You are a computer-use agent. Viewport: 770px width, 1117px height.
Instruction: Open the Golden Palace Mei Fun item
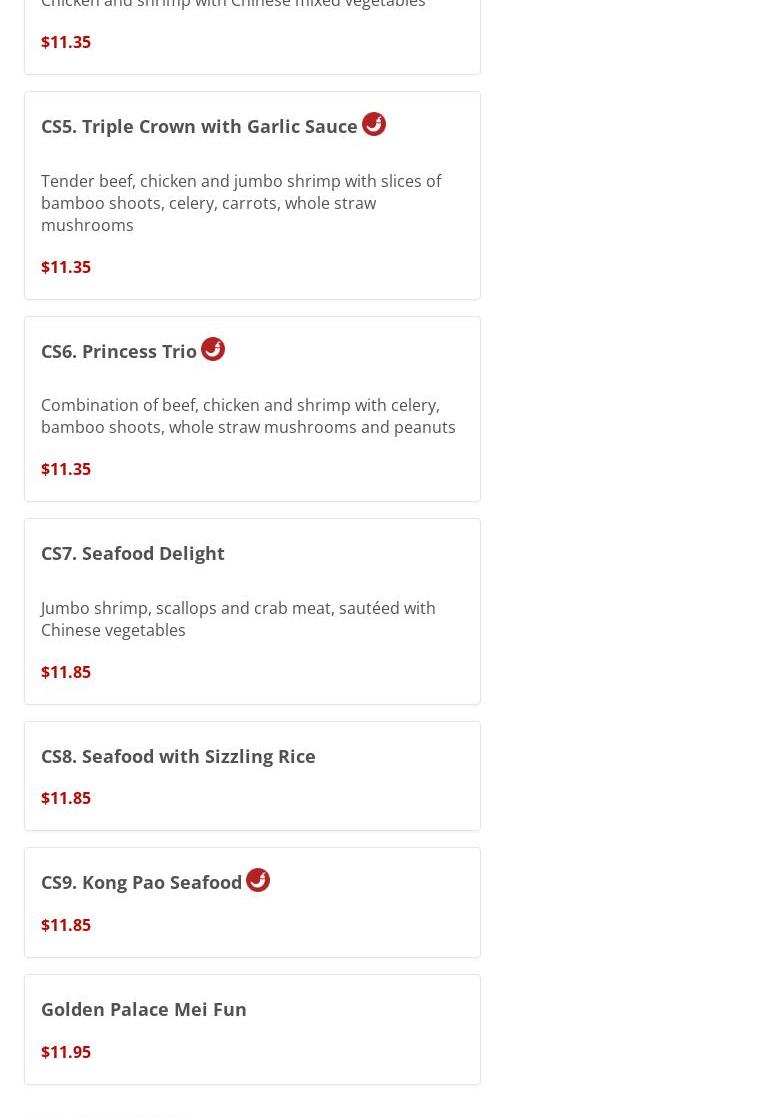144,1009
